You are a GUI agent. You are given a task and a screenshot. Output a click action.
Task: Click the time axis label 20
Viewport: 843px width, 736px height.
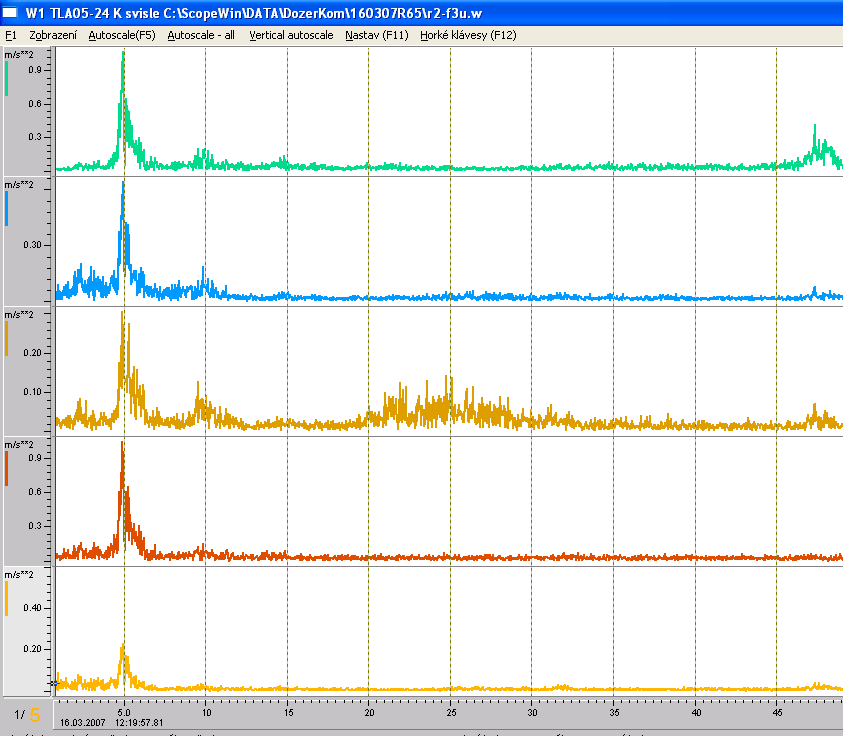coord(369,713)
